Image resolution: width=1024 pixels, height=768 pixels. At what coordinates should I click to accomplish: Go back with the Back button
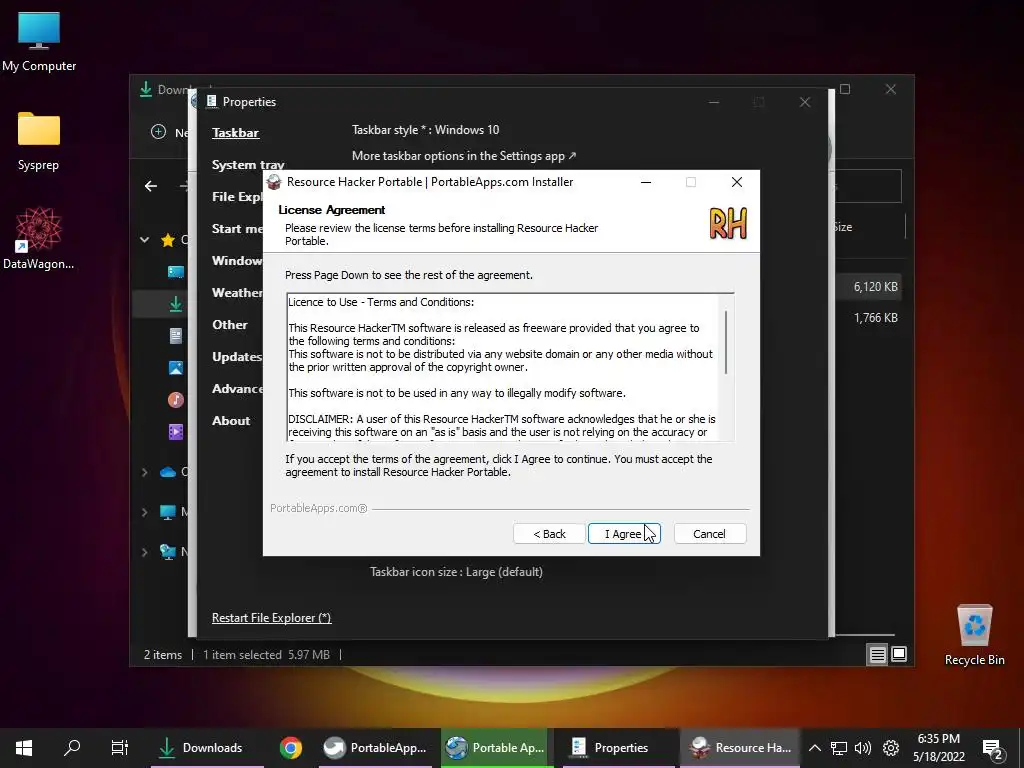coord(549,534)
